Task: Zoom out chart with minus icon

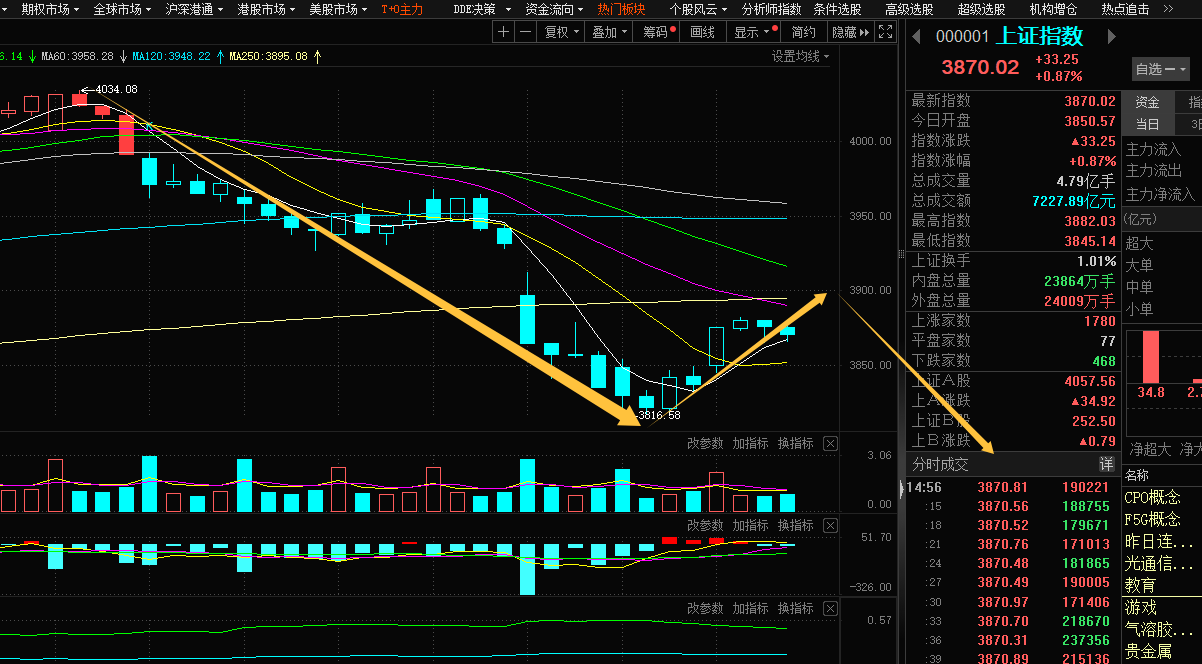Action: pyautogui.click(x=525, y=32)
